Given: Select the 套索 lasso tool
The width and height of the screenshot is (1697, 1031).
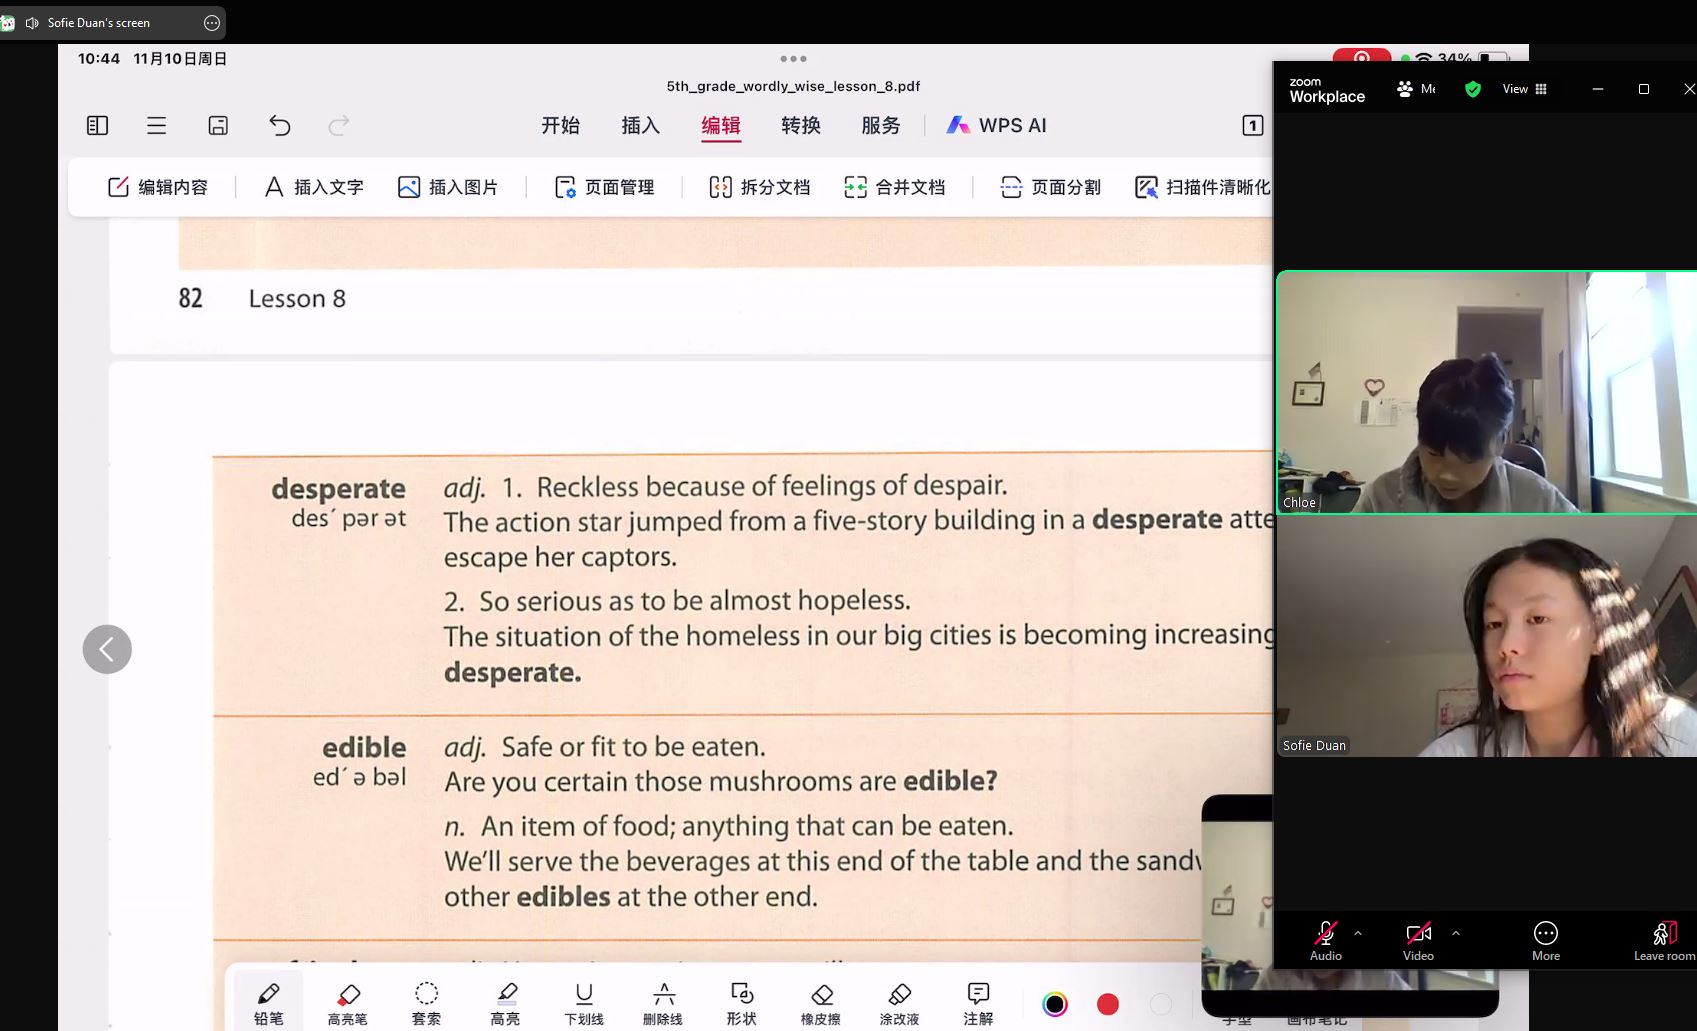Looking at the screenshot, I should coord(426,1003).
